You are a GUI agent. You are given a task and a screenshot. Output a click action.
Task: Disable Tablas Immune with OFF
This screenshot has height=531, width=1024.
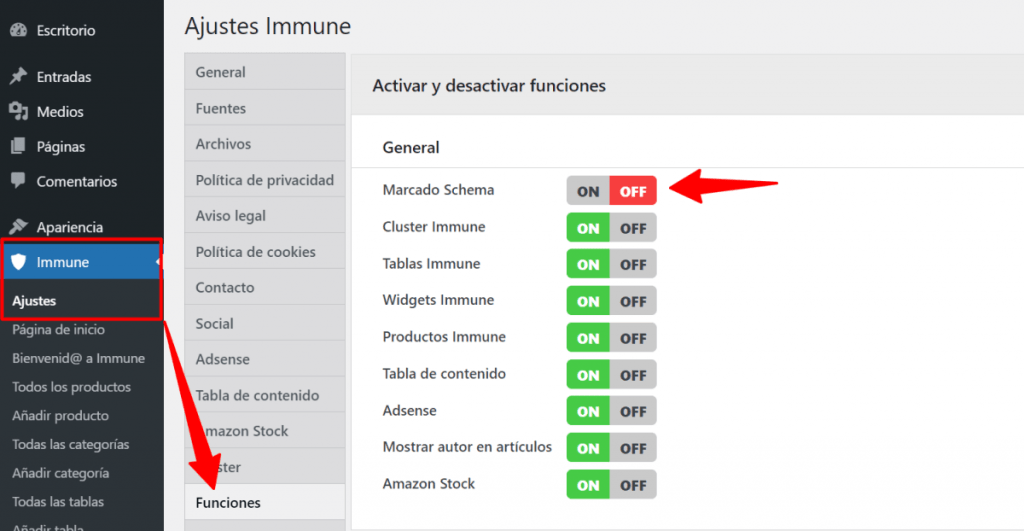click(633, 265)
